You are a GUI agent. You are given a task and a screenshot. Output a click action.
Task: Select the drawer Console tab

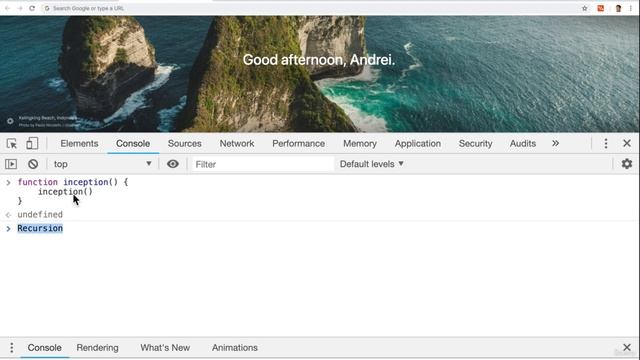tap(44, 348)
